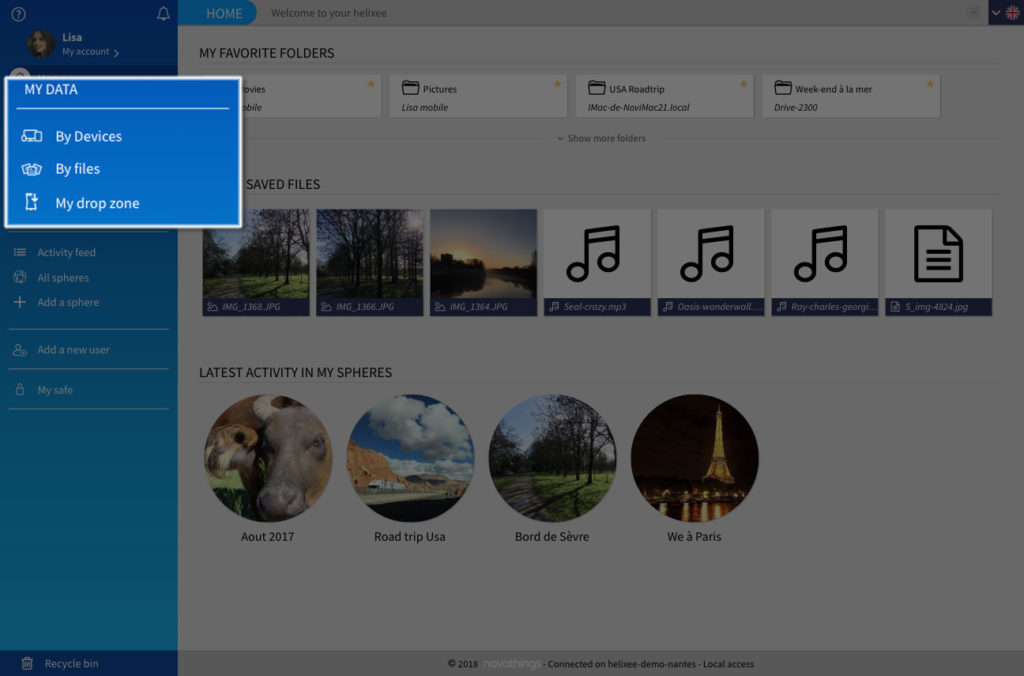Open the Bord de Sèvre sphere
The width and height of the screenshot is (1024, 676).
pyautogui.click(x=552, y=458)
